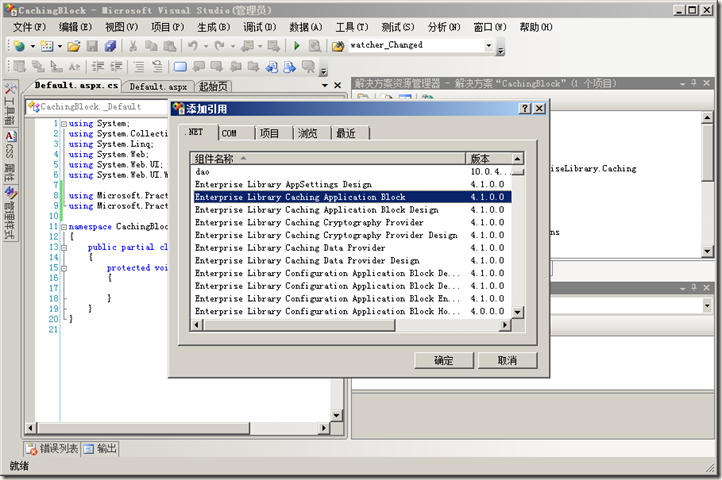This screenshot has height=480, width=722.
Task: Select Enterprise Library Caching Cryptography Provider row
Action: (352, 222)
